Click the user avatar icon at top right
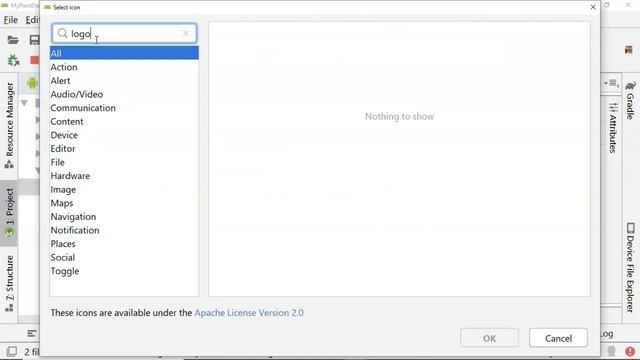Viewport: 640px width, 360px height. 629,49
